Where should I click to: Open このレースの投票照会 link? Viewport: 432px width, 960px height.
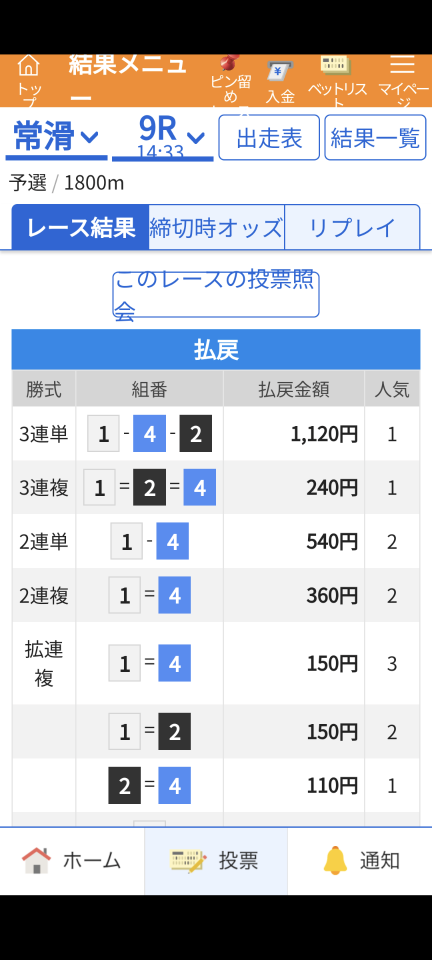(x=216, y=294)
